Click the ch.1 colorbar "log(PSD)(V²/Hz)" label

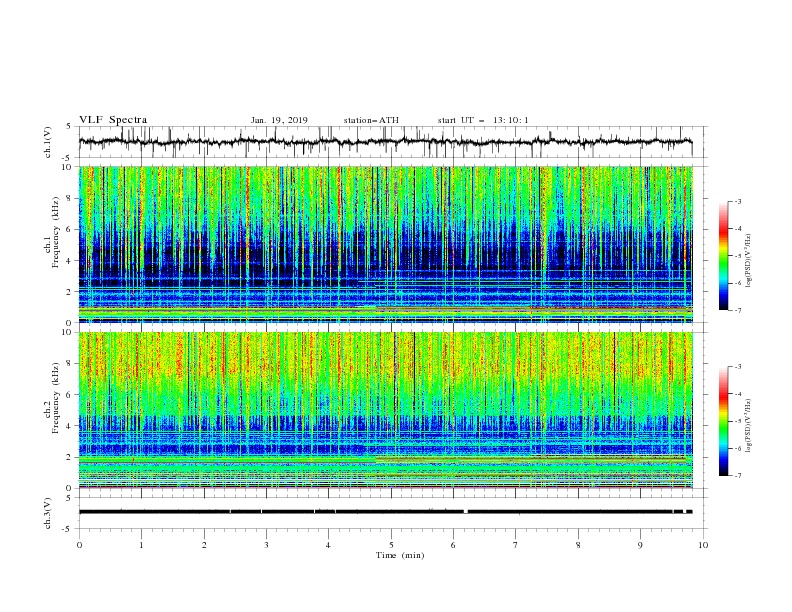coord(748,259)
